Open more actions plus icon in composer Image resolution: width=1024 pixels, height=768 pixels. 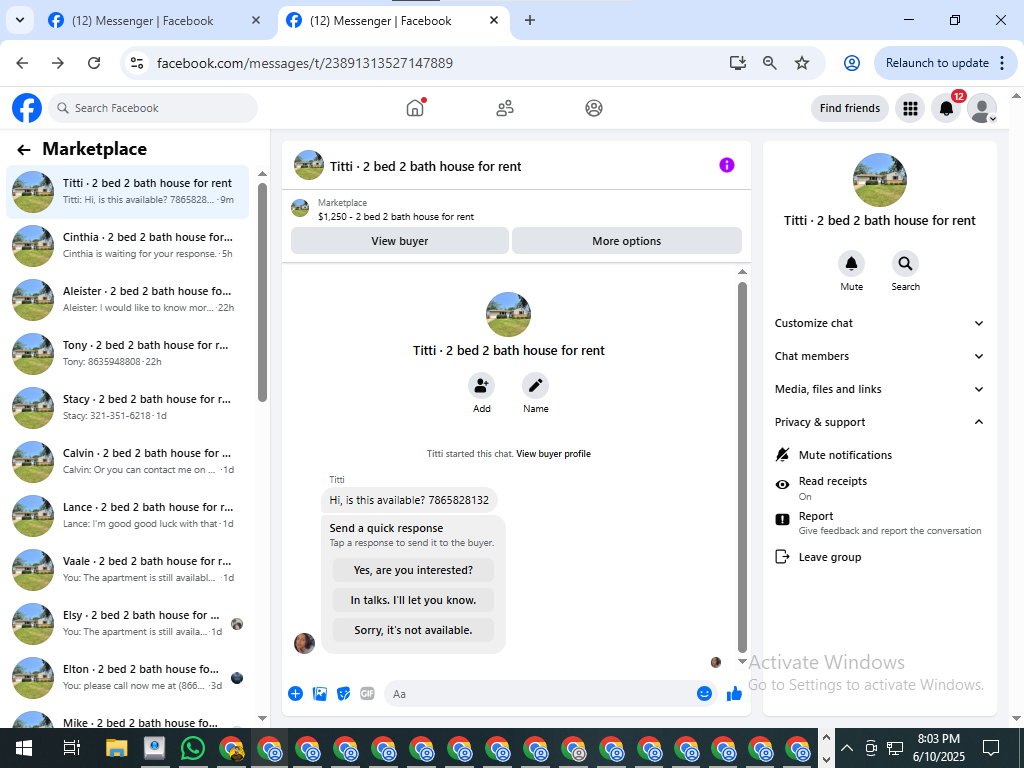pyautogui.click(x=295, y=694)
